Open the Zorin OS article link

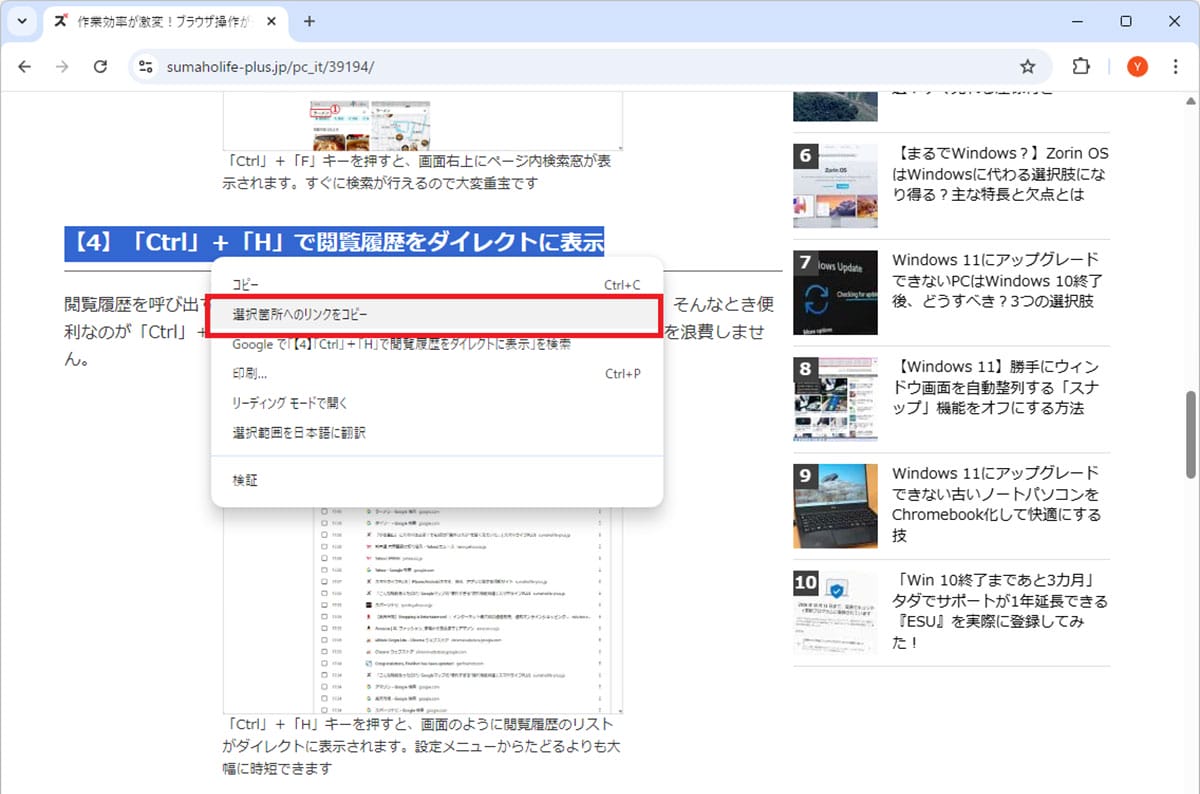pyautogui.click(x=1000, y=174)
